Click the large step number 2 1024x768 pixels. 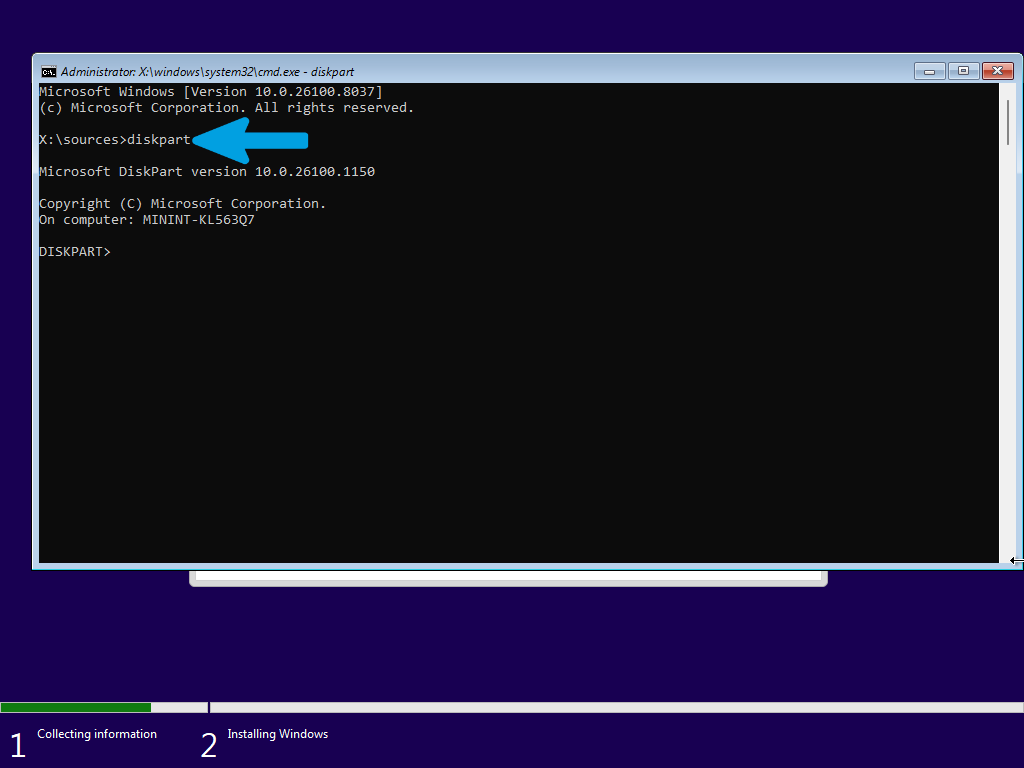(208, 745)
